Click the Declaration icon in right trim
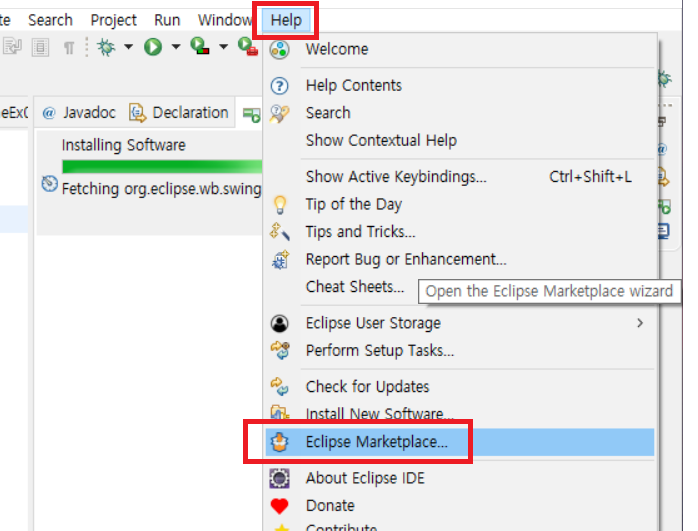Screen dimensions: 698x531 663,177
